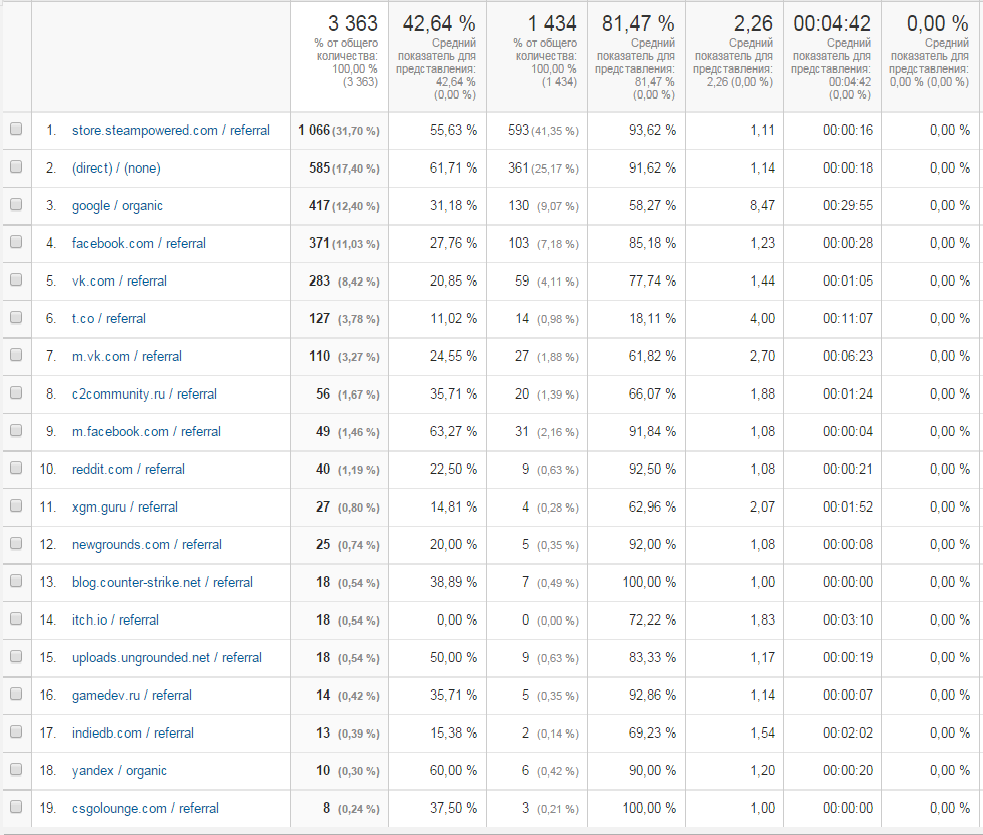The height and width of the screenshot is (835, 983).
Task: Enable checkbox beside reddit.com / referral
Action: coord(16,469)
